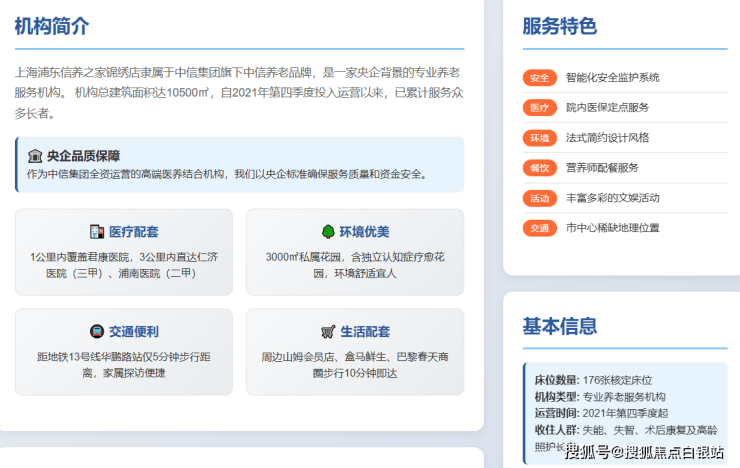The width and height of the screenshot is (740, 468).
Task: Click text 市中心稀缺地理位置
Action: tap(613, 228)
